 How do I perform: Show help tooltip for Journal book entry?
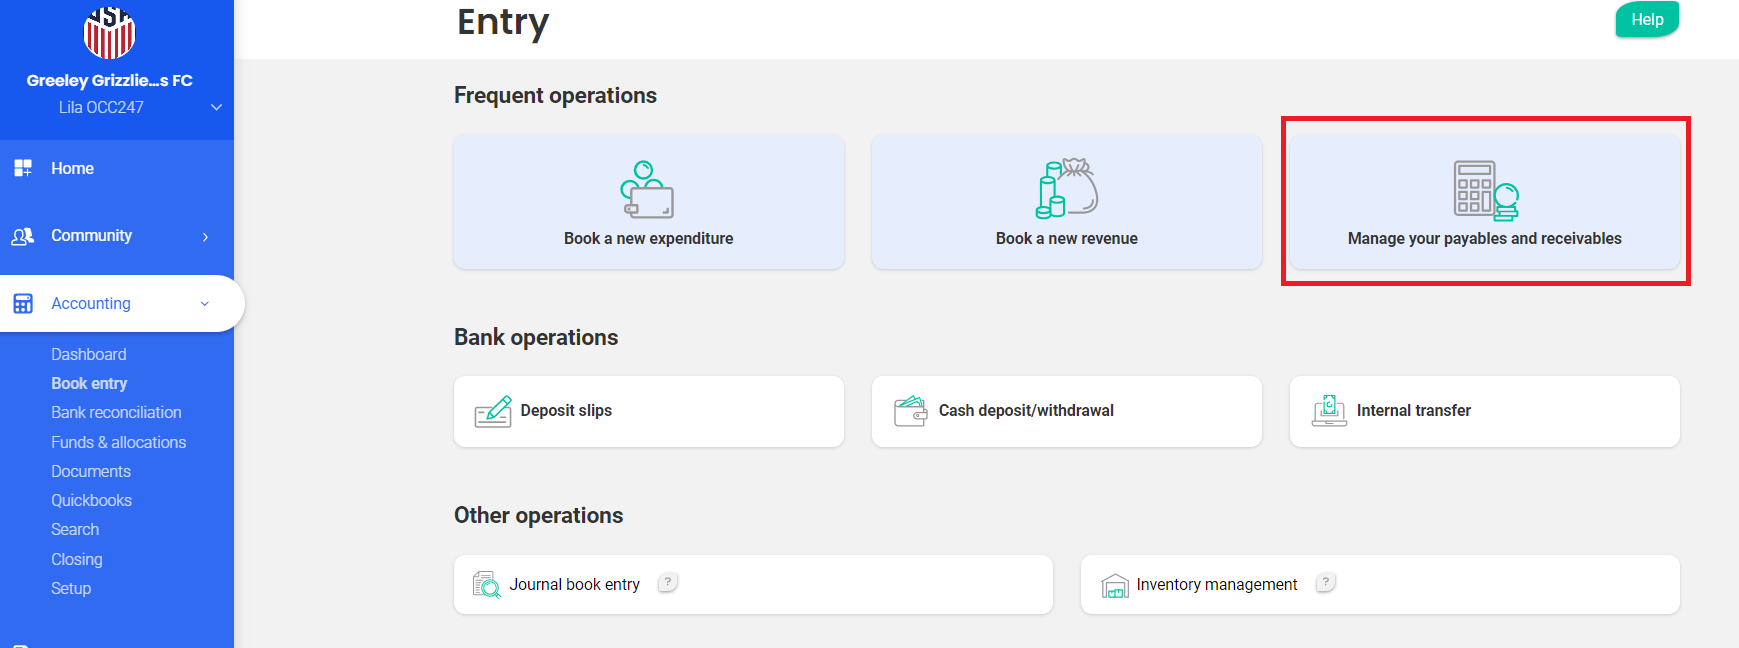668,582
